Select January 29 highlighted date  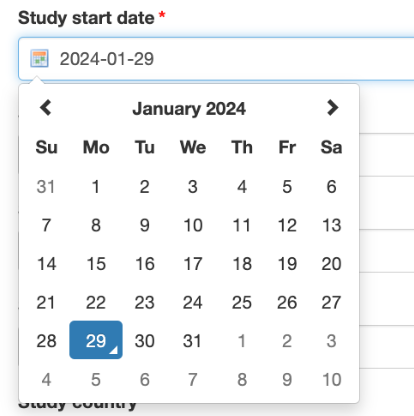click(96, 340)
